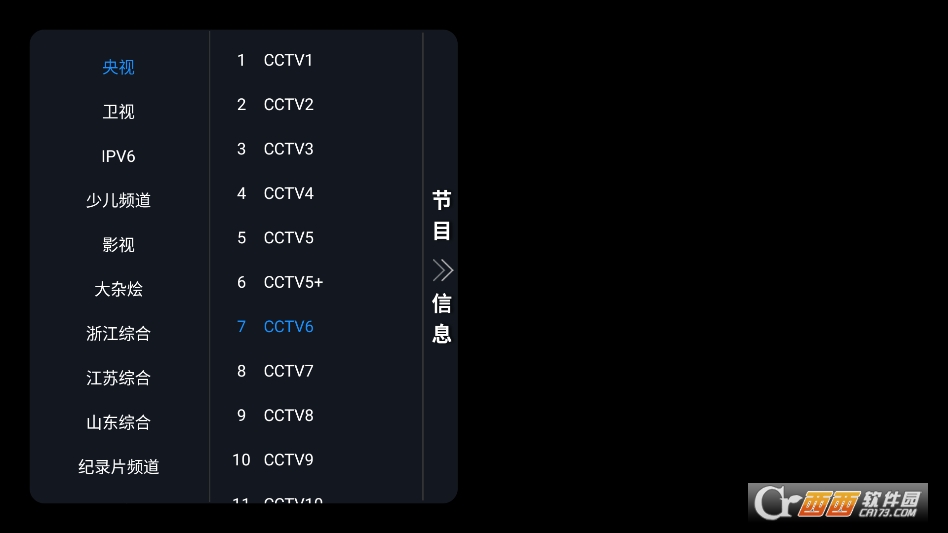
Task: Switch to 浙江综合 category
Action: (118, 333)
